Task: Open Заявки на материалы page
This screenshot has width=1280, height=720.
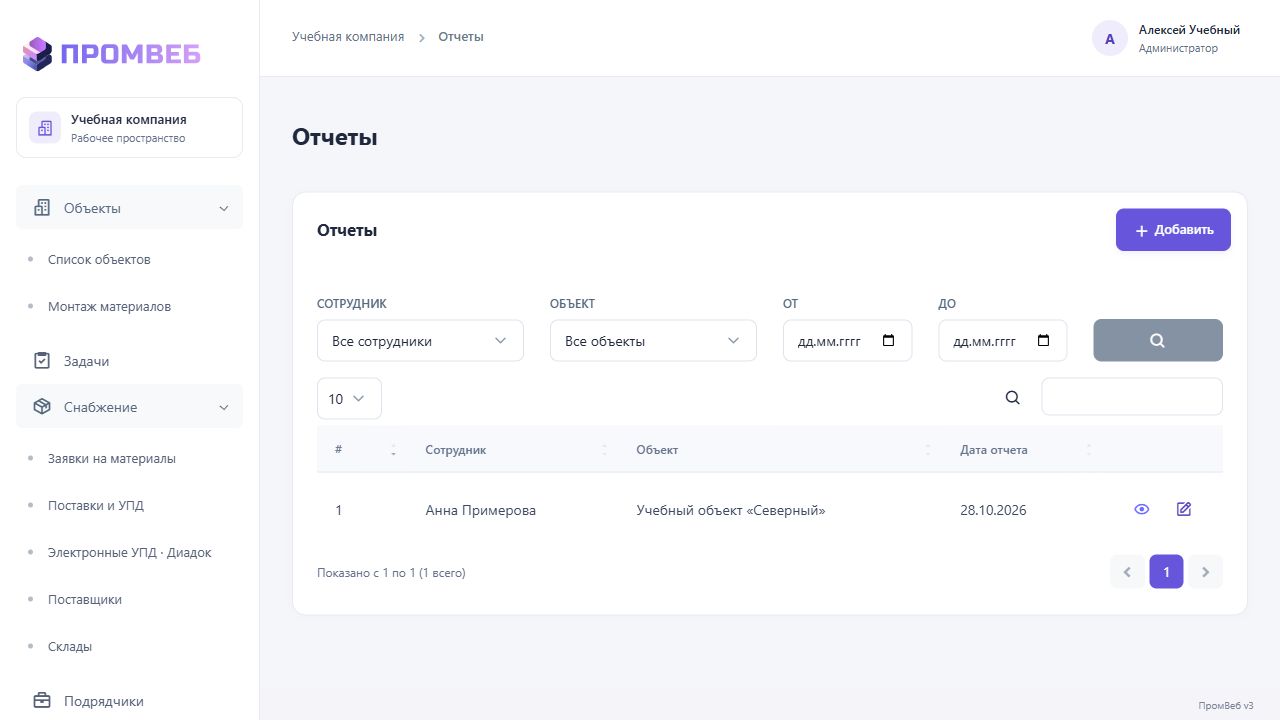Action: click(112, 458)
